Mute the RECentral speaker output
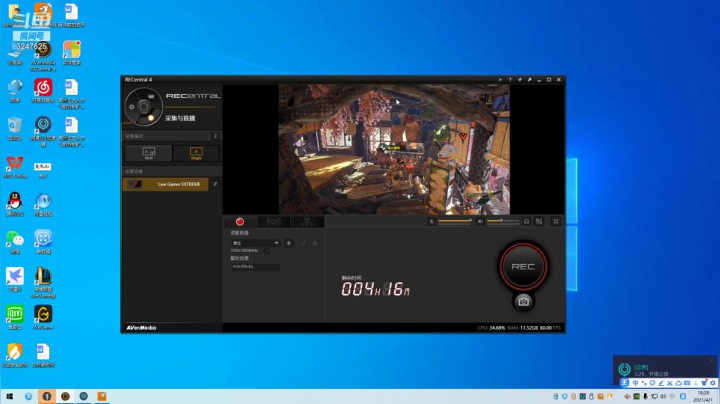The image size is (720, 404). [480, 221]
